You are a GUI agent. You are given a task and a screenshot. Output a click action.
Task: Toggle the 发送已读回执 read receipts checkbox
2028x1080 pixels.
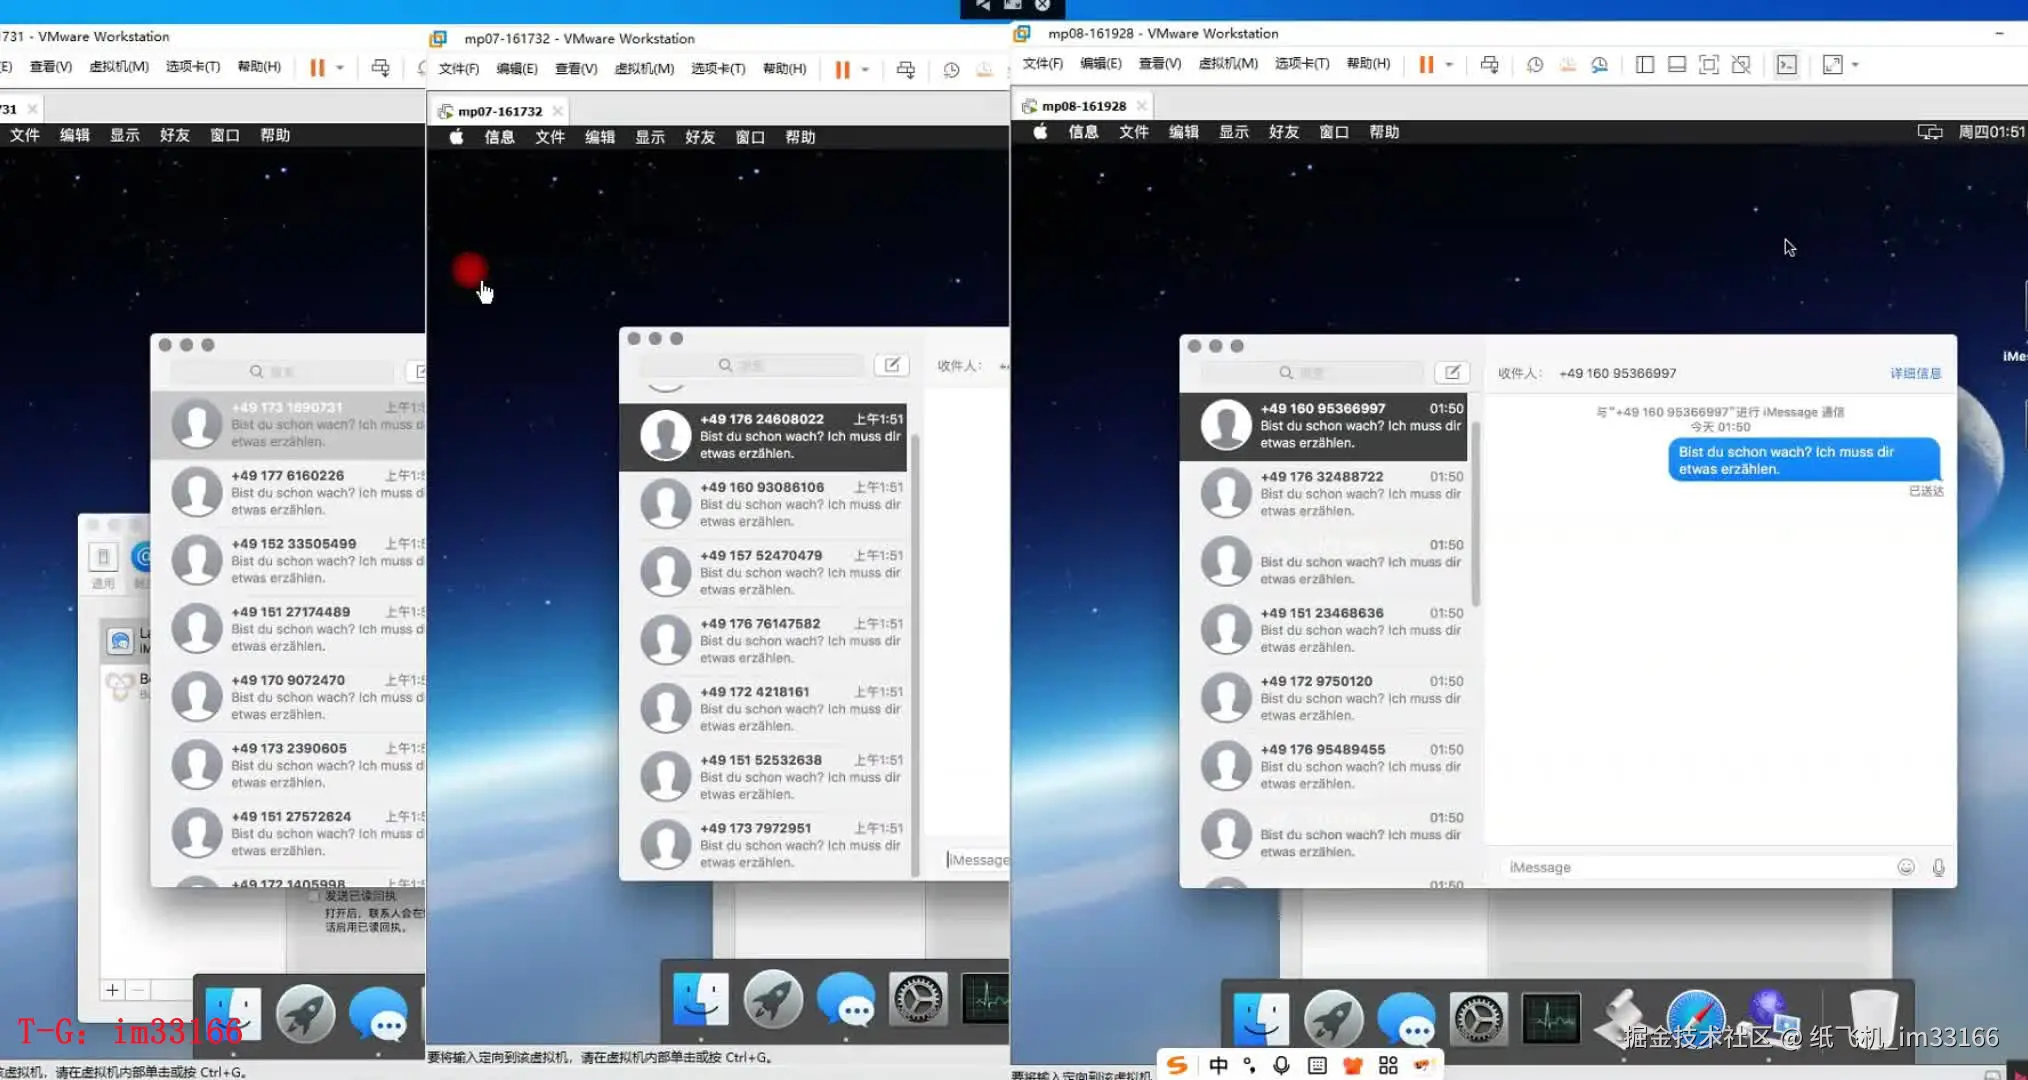coord(315,896)
